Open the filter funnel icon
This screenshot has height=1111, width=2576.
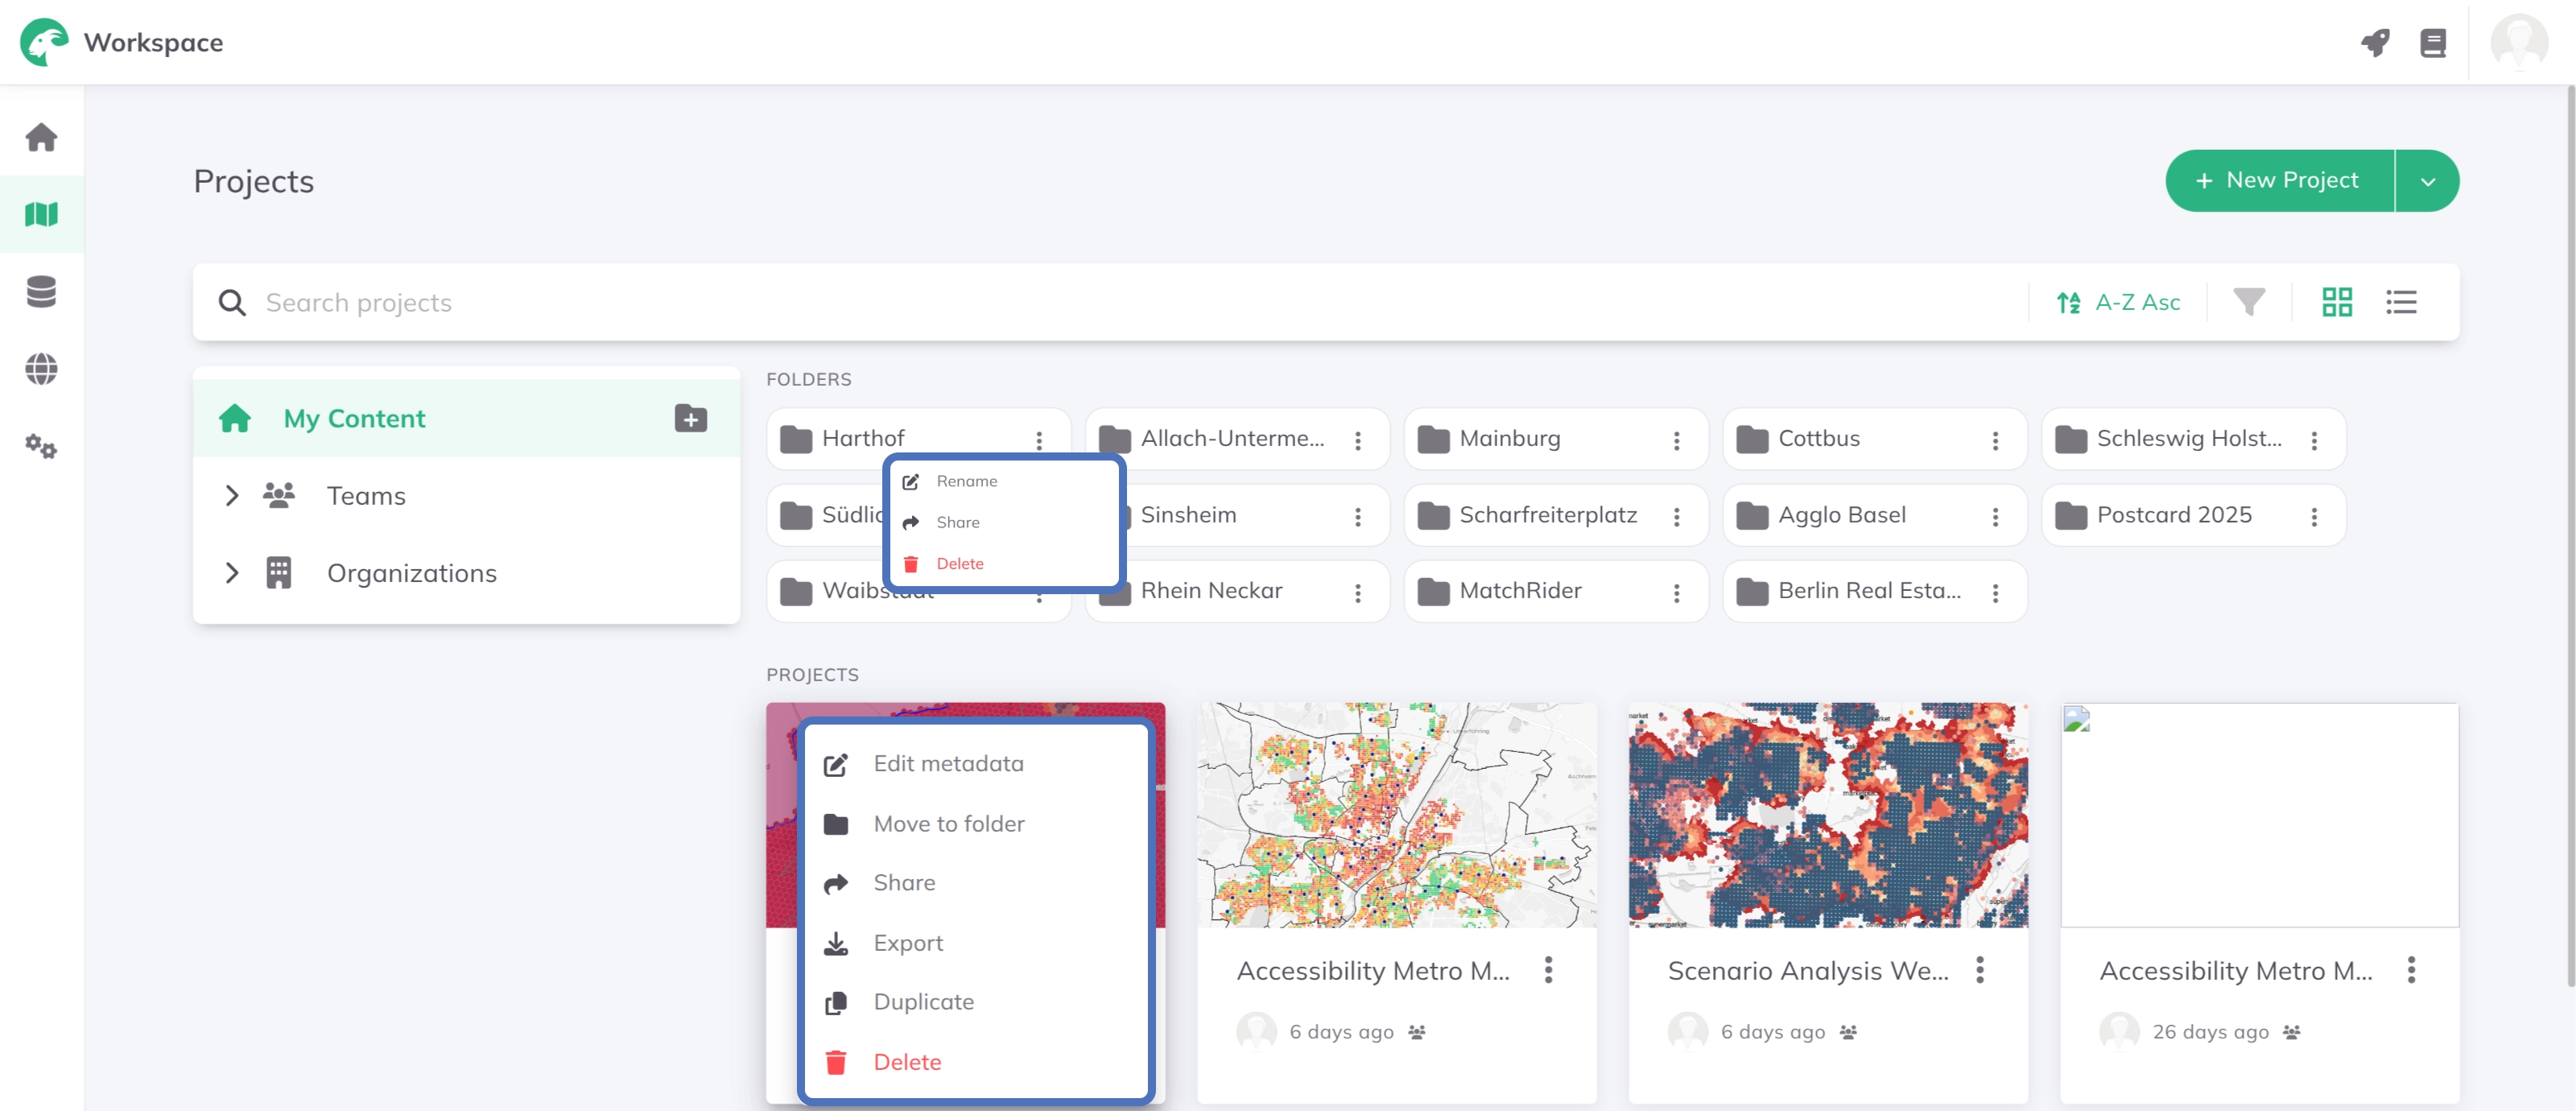click(x=2249, y=302)
